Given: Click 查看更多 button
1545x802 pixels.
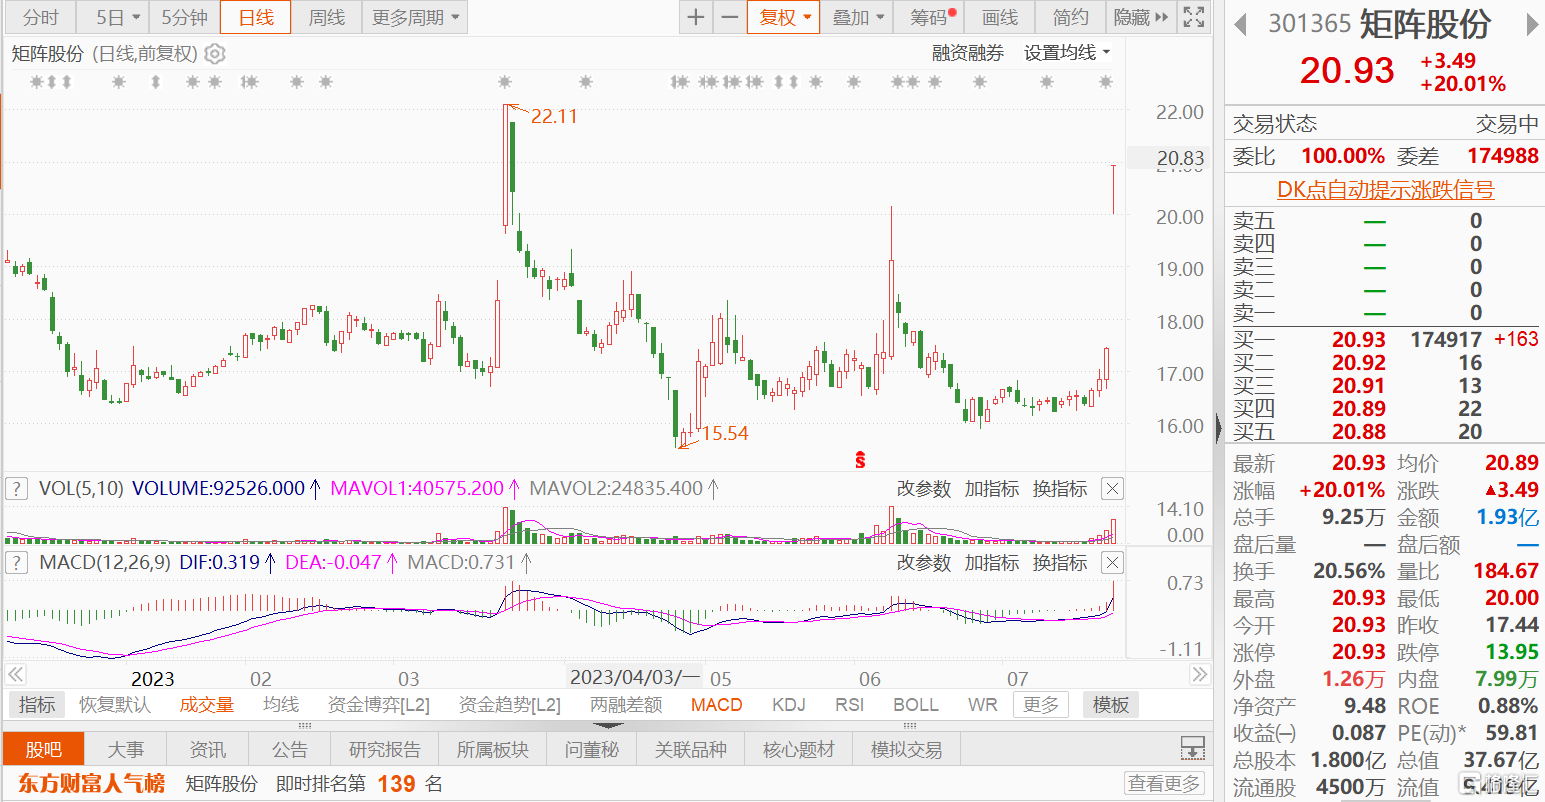Looking at the screenshot, I should tap(1164, 783).
